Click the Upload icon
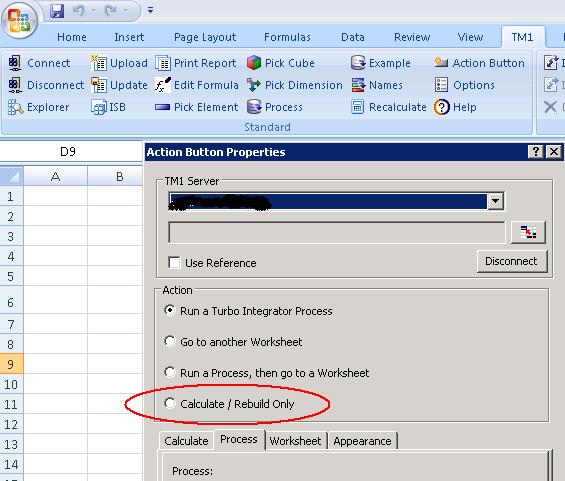The height and width of the screenshot is (481, 565). [98, 63]
